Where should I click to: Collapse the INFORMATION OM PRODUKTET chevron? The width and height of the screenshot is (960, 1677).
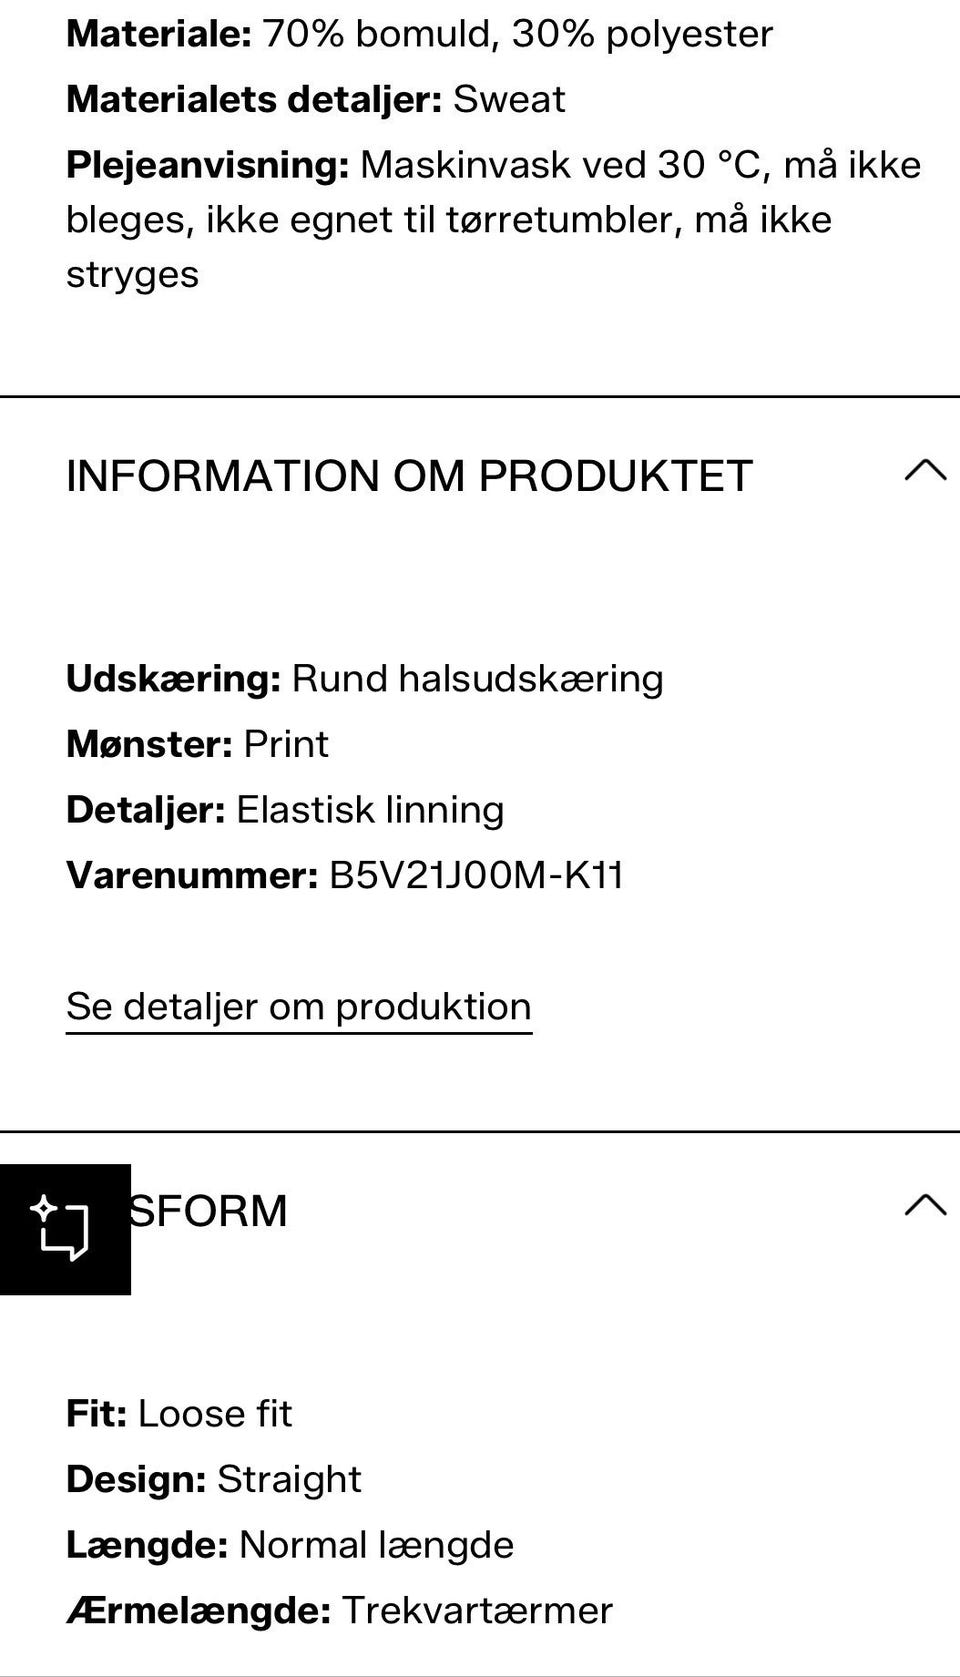click(x=924, y=471)
